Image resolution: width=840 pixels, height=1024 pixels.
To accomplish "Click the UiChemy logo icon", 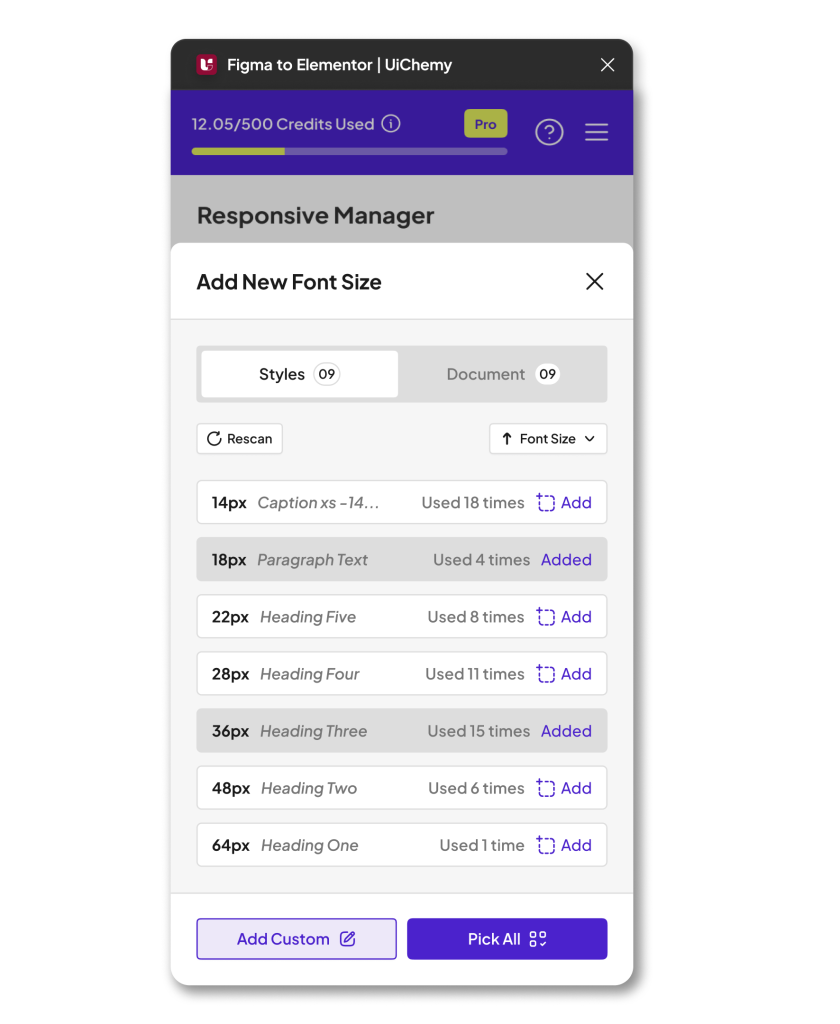I will point(206,65).
